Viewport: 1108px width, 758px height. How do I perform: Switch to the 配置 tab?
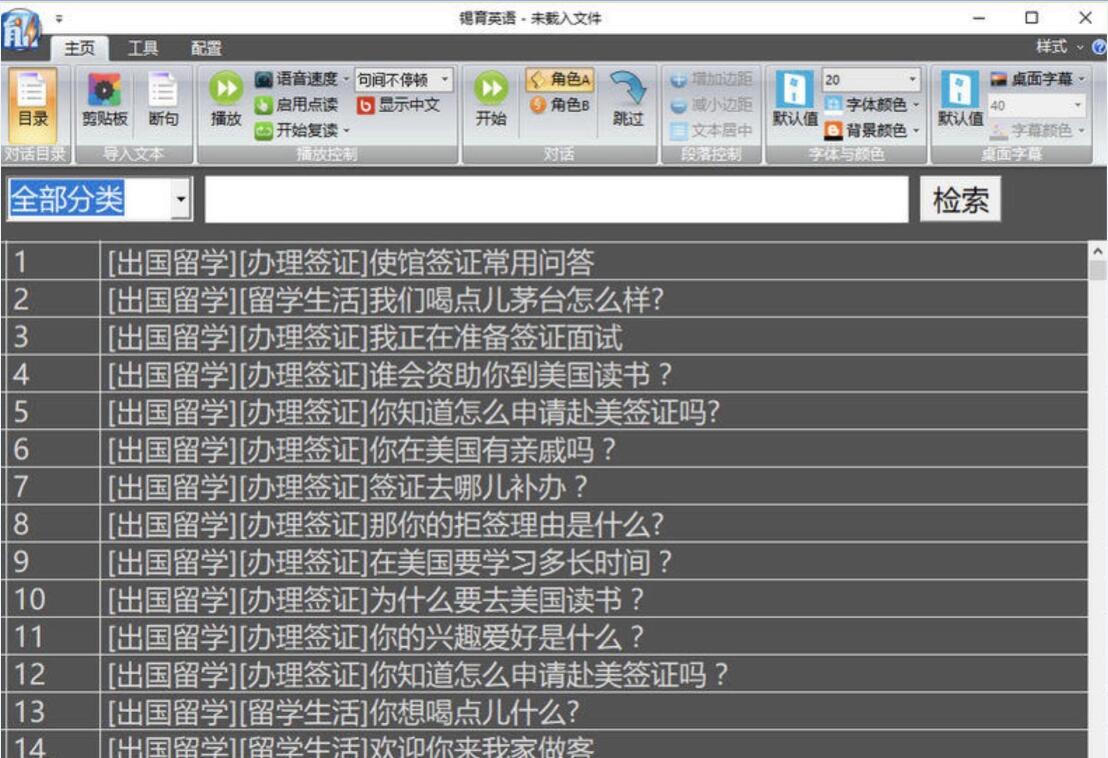[x=206, y=48]
